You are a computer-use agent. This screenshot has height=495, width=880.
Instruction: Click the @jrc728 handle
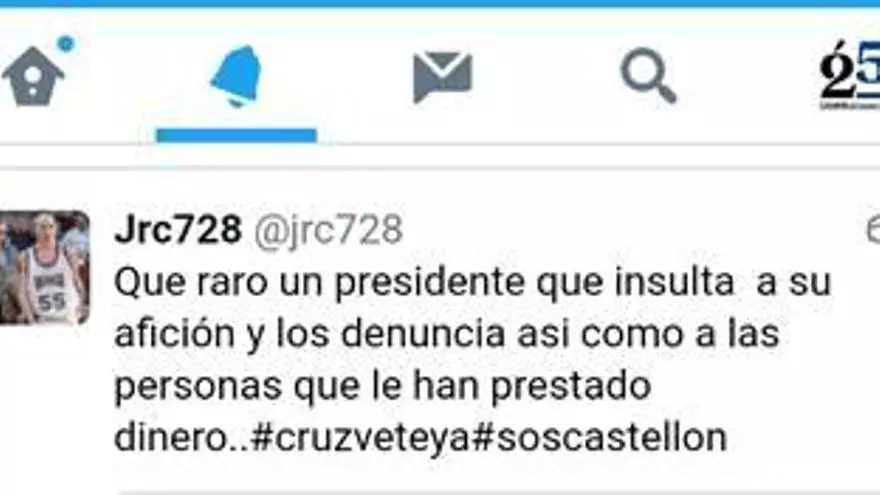[x=328, y=230]
